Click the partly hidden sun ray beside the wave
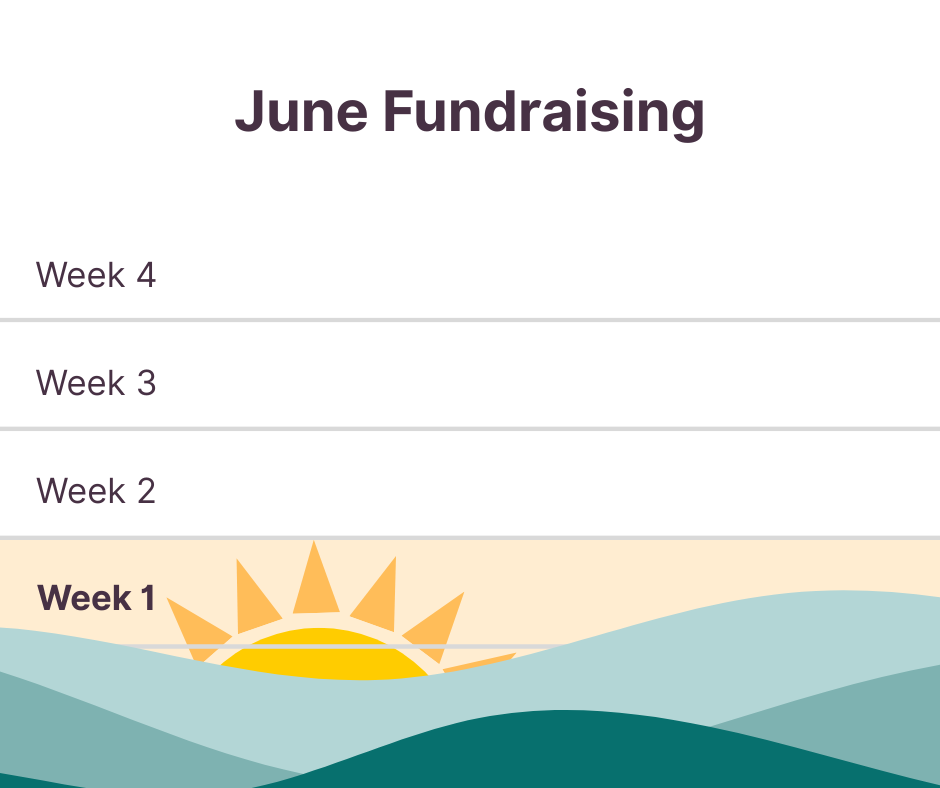This screenshot has height=788, width=940. pyautogui.click(x=480, y=662)
